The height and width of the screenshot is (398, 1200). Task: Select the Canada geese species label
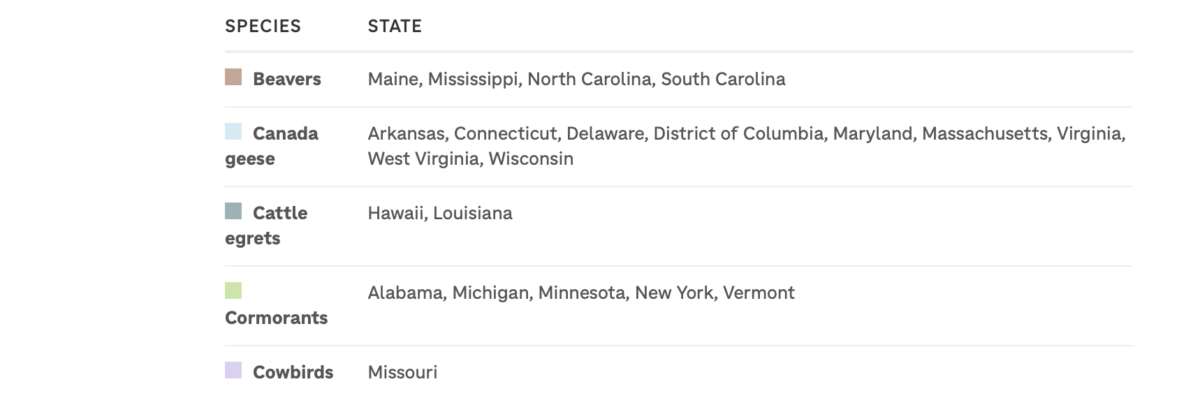coord(272,146)
